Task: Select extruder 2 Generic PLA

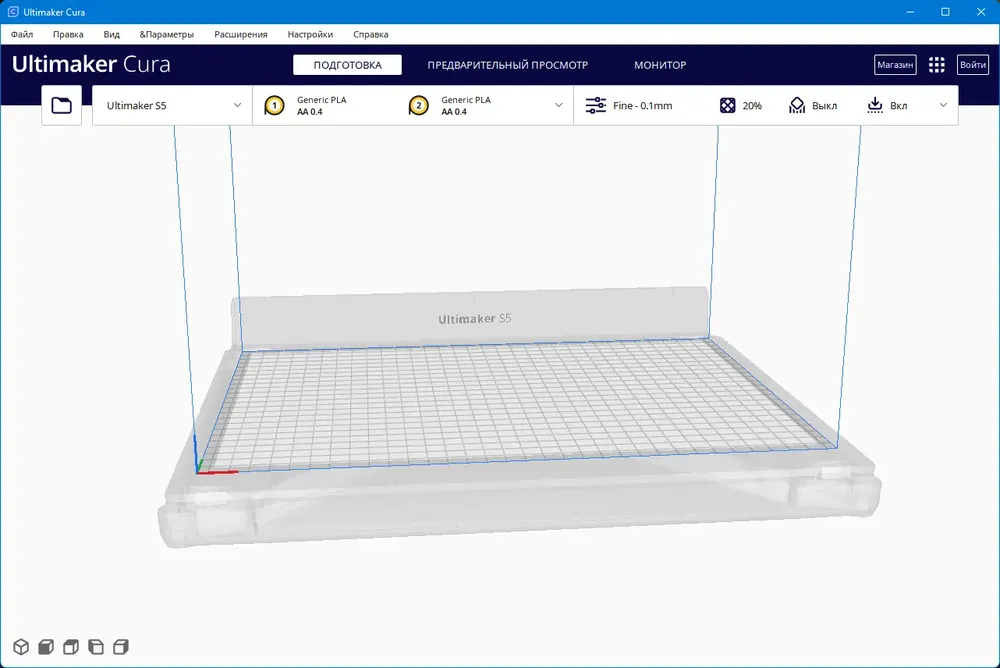Action: click(450, 105)
